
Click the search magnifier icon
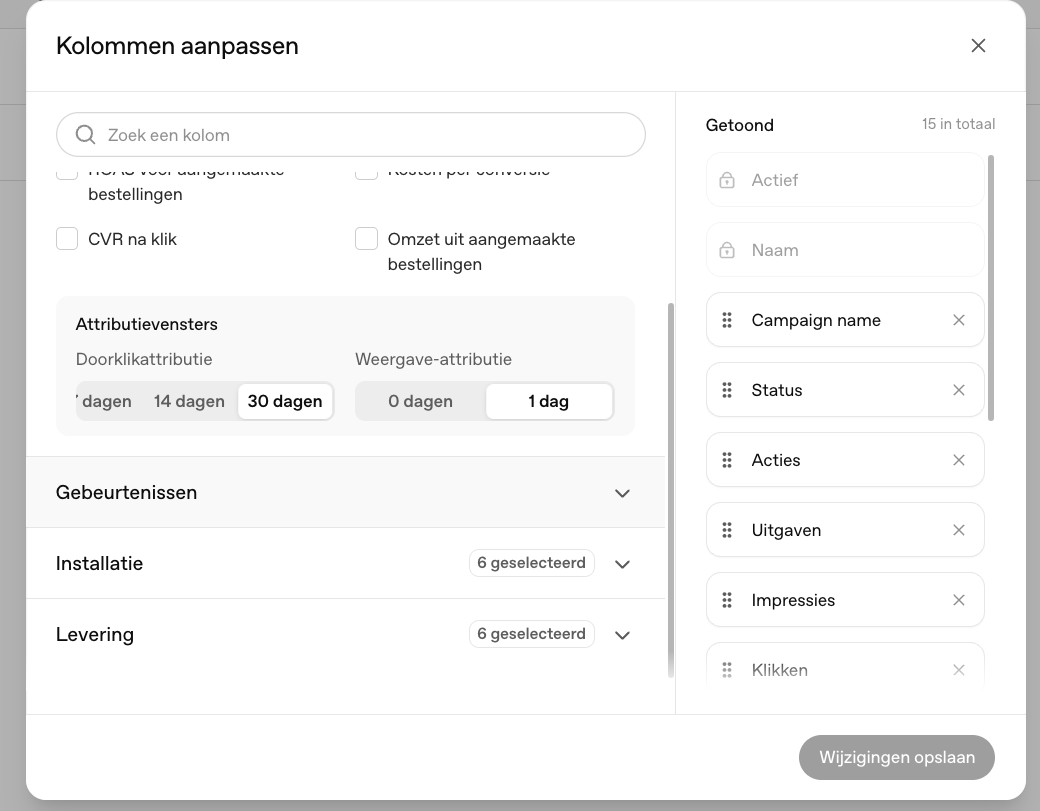(x=85, y=135)
